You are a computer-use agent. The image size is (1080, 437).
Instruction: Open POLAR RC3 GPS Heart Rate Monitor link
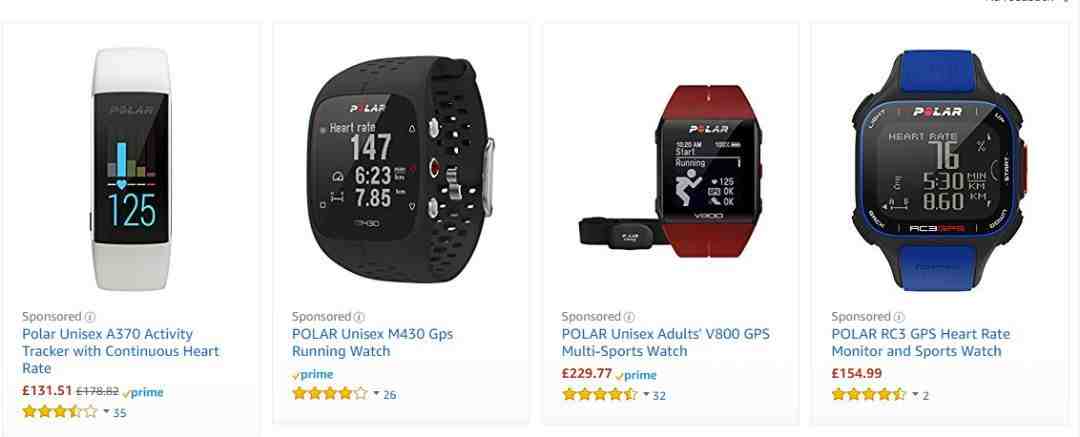coord(920,343)
